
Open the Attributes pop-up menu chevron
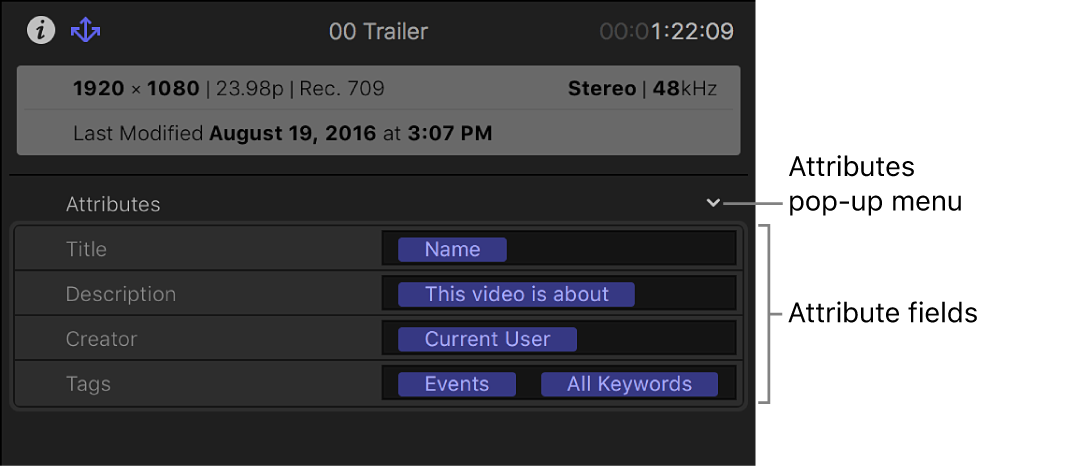click(x=713, y=203)
